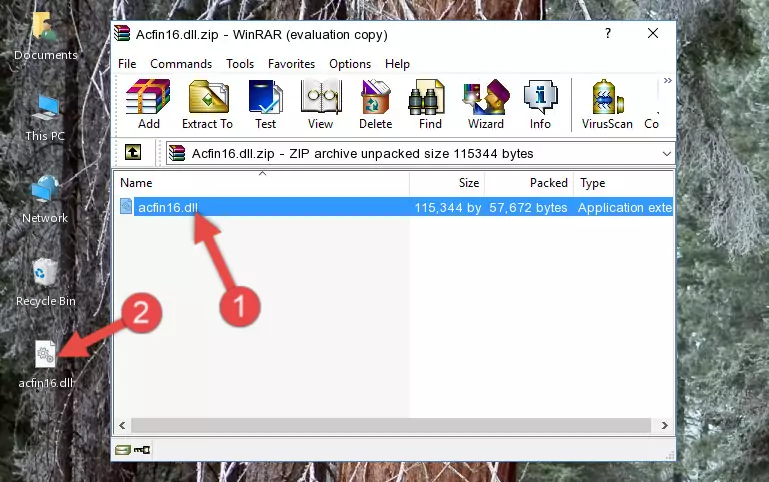Viewport: 769px width, 482px height.
Task: Sort by the Type column header
Action: click(624, 182)
